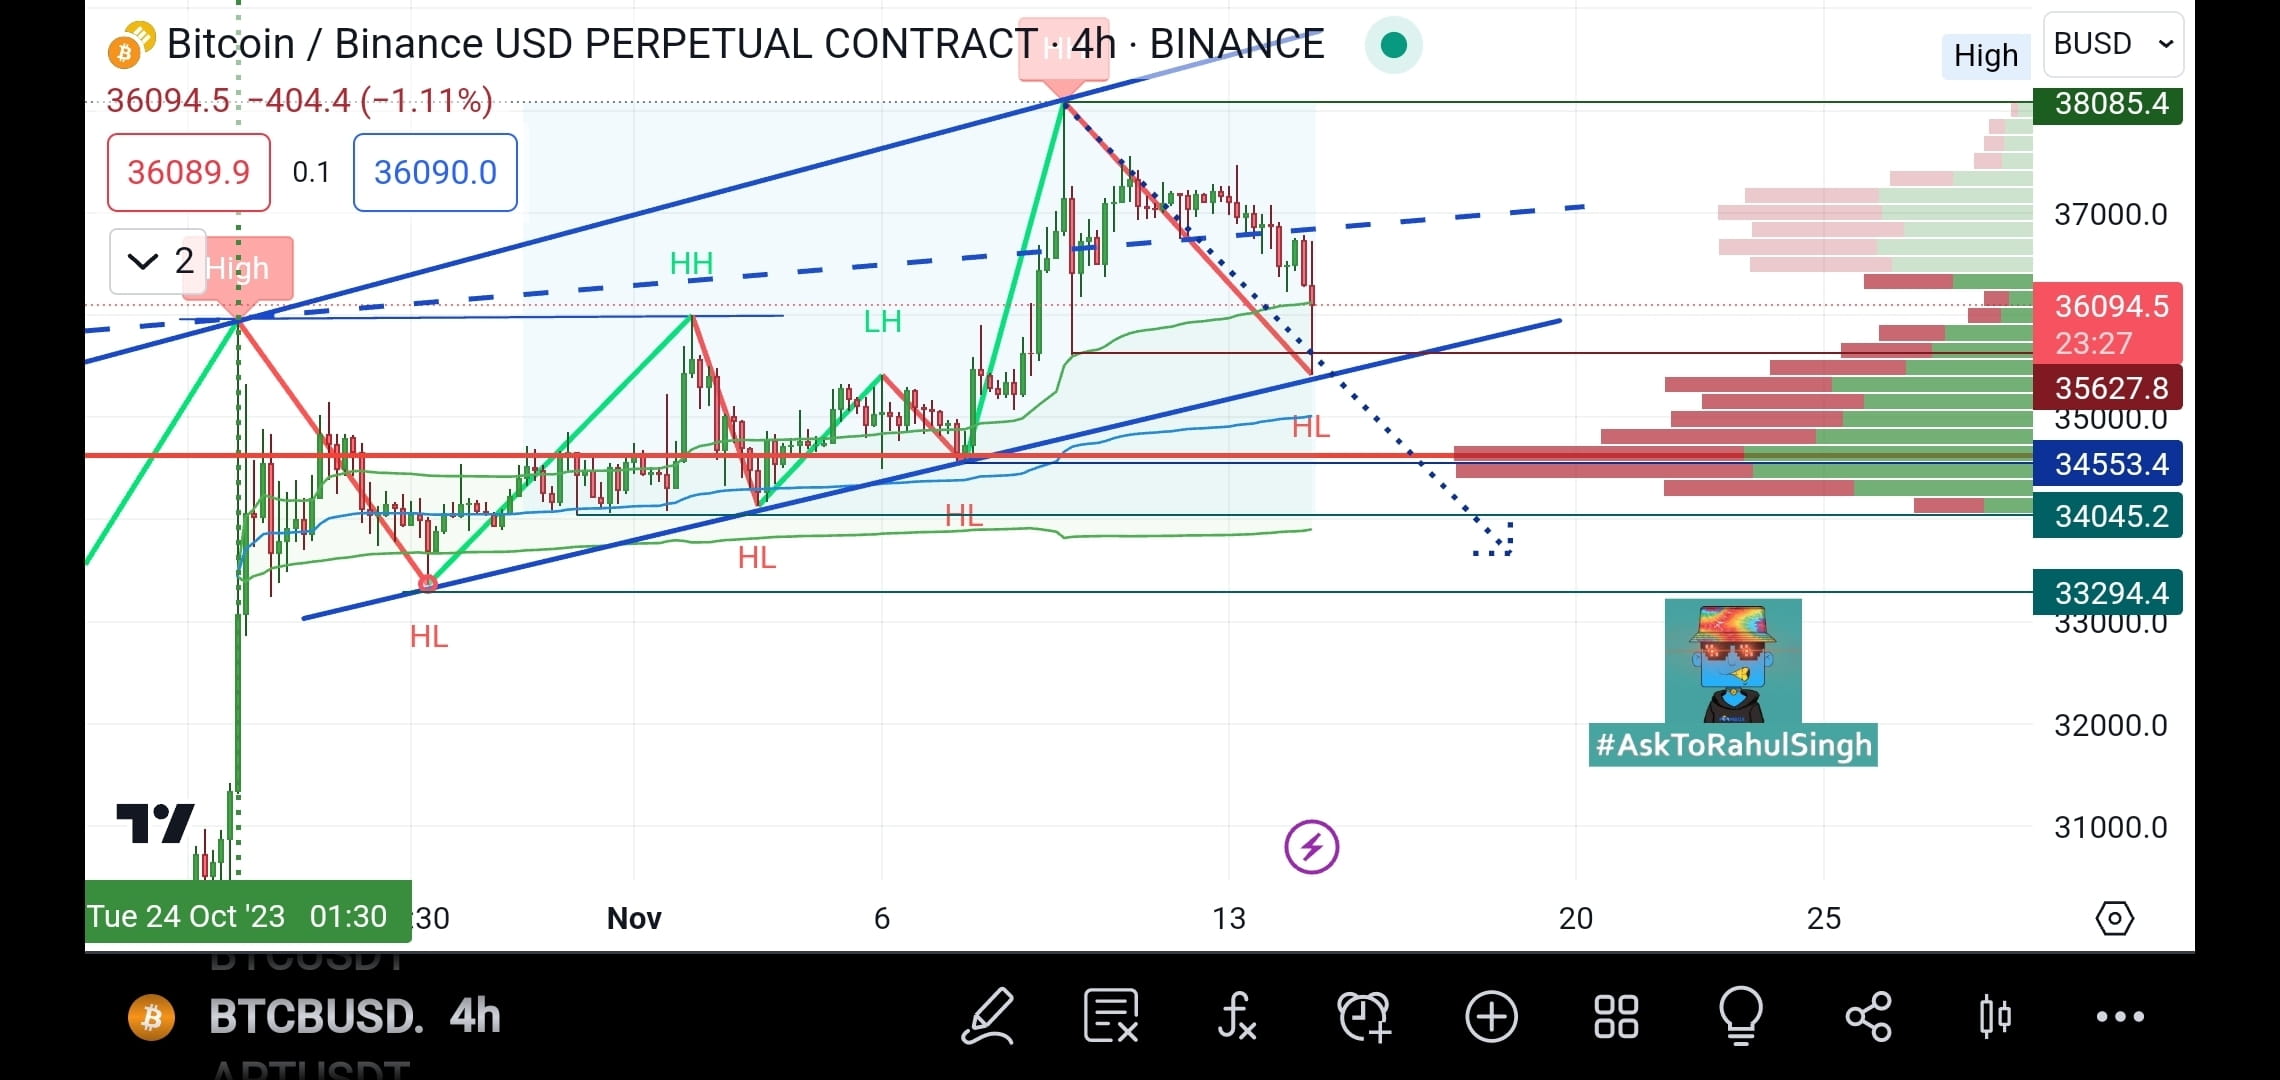2280x1080 pixels.
Task: Open more options with the ellipsis menu
Action: click(2123, 1016)
